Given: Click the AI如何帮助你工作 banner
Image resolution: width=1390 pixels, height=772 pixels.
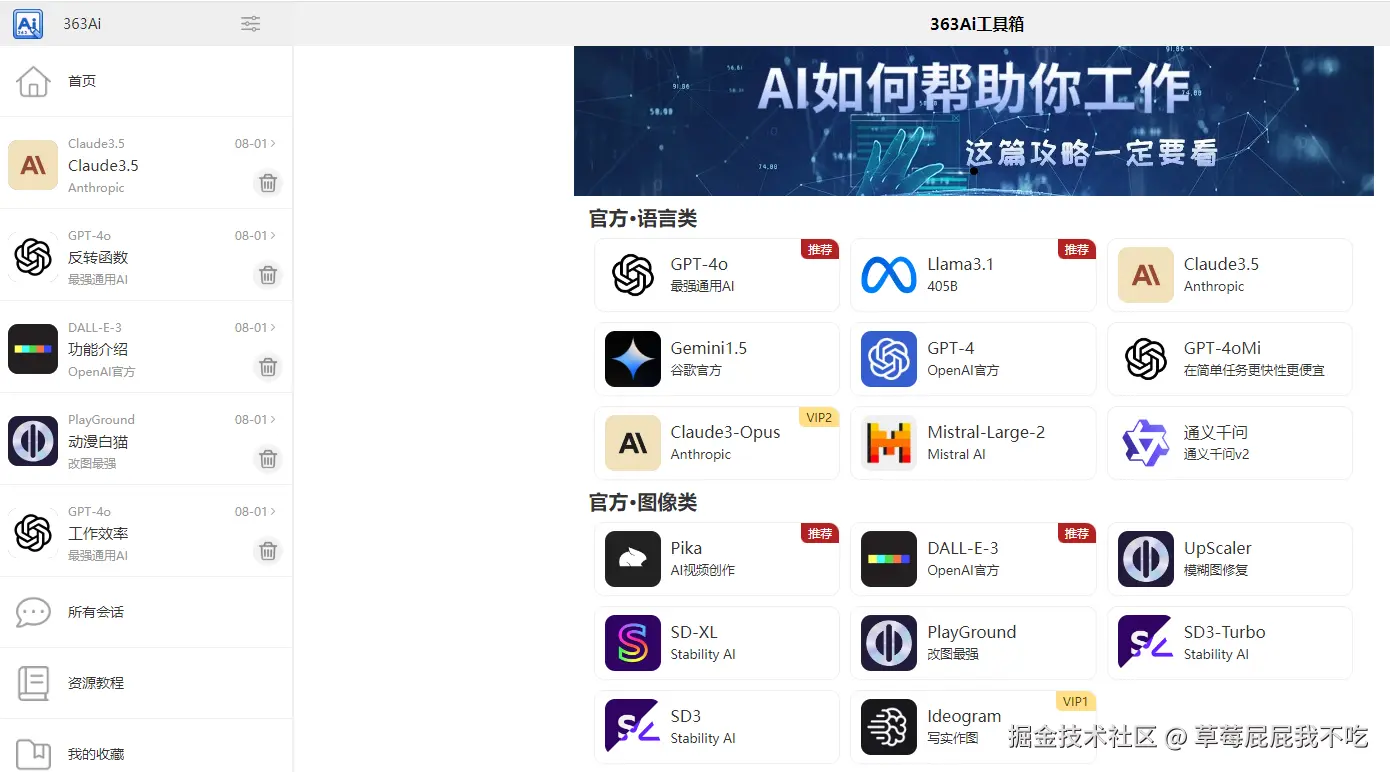Looking at the screenshot, I should pos(974,121).
